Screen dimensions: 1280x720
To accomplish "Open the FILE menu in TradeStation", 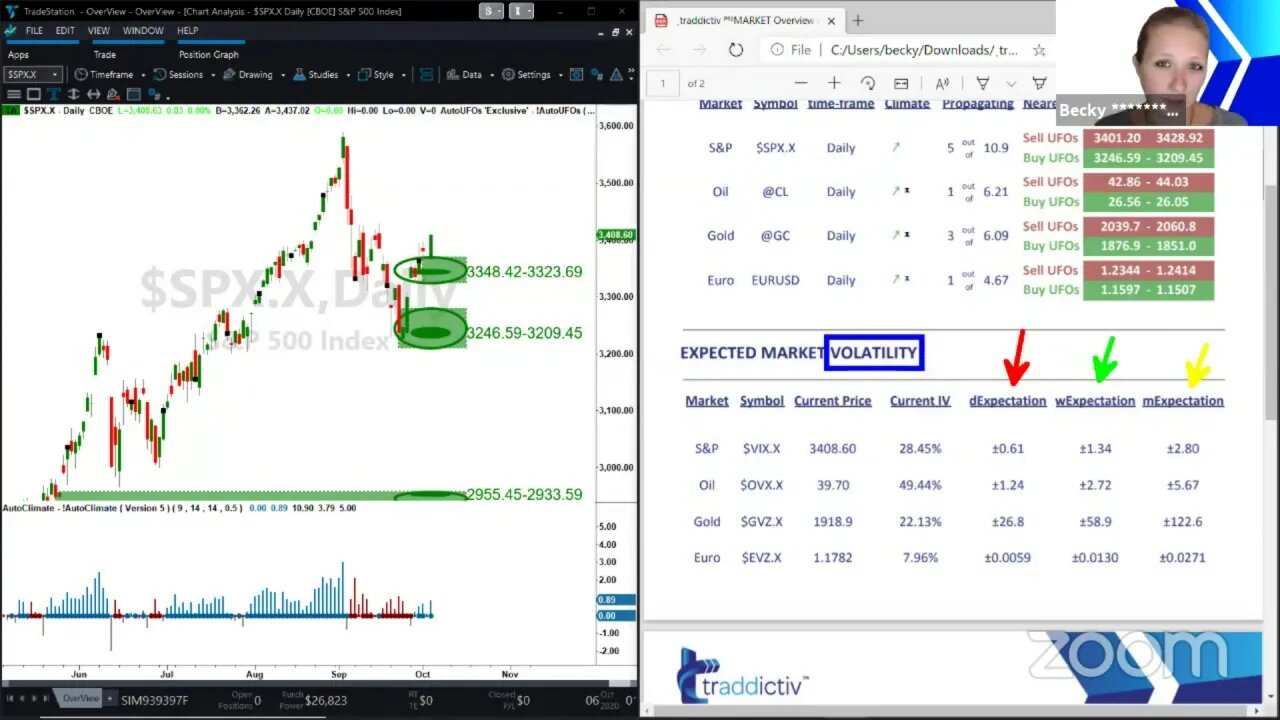I will pos(34,31).
